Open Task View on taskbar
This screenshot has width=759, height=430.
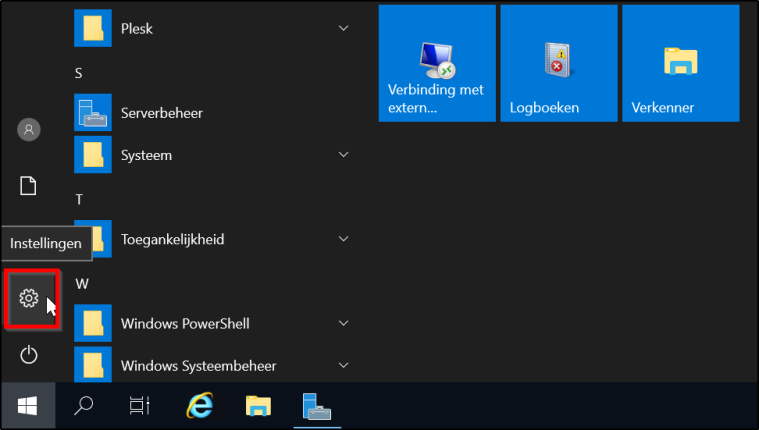[x=140, y=405]
